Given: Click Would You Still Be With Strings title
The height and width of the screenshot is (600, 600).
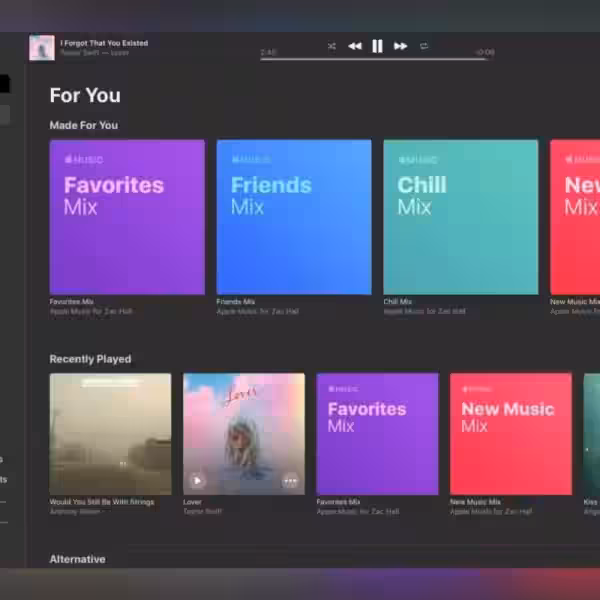Looking at the screenshot, I should (x=102, y=502).
